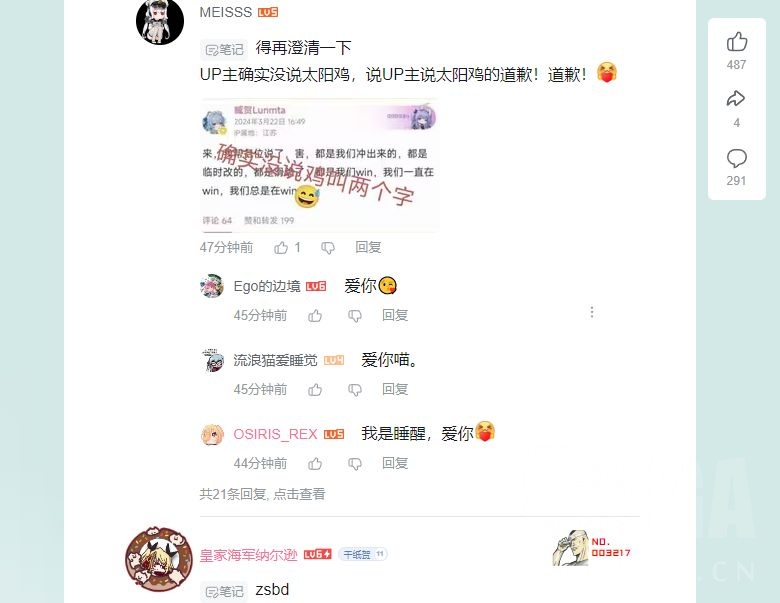This screenshot has width=780, height=603.
Task: Reply to MEISSS's comment via 回复
Action: pyautogui.click(x=368, y=247)
